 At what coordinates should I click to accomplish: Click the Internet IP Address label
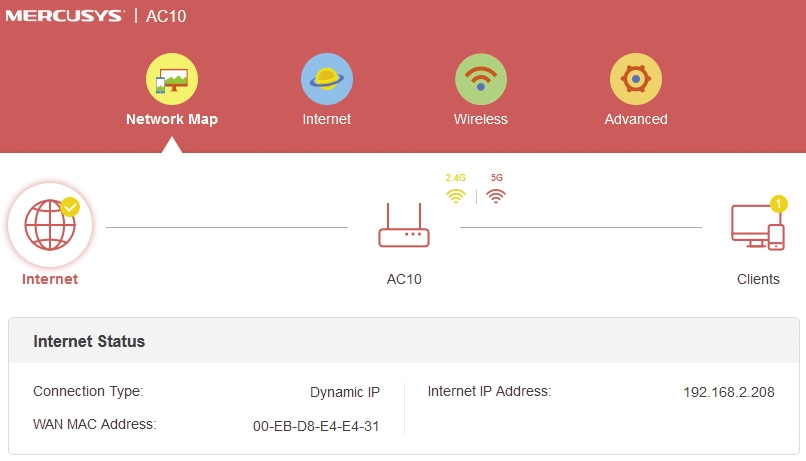pos(489,392)
